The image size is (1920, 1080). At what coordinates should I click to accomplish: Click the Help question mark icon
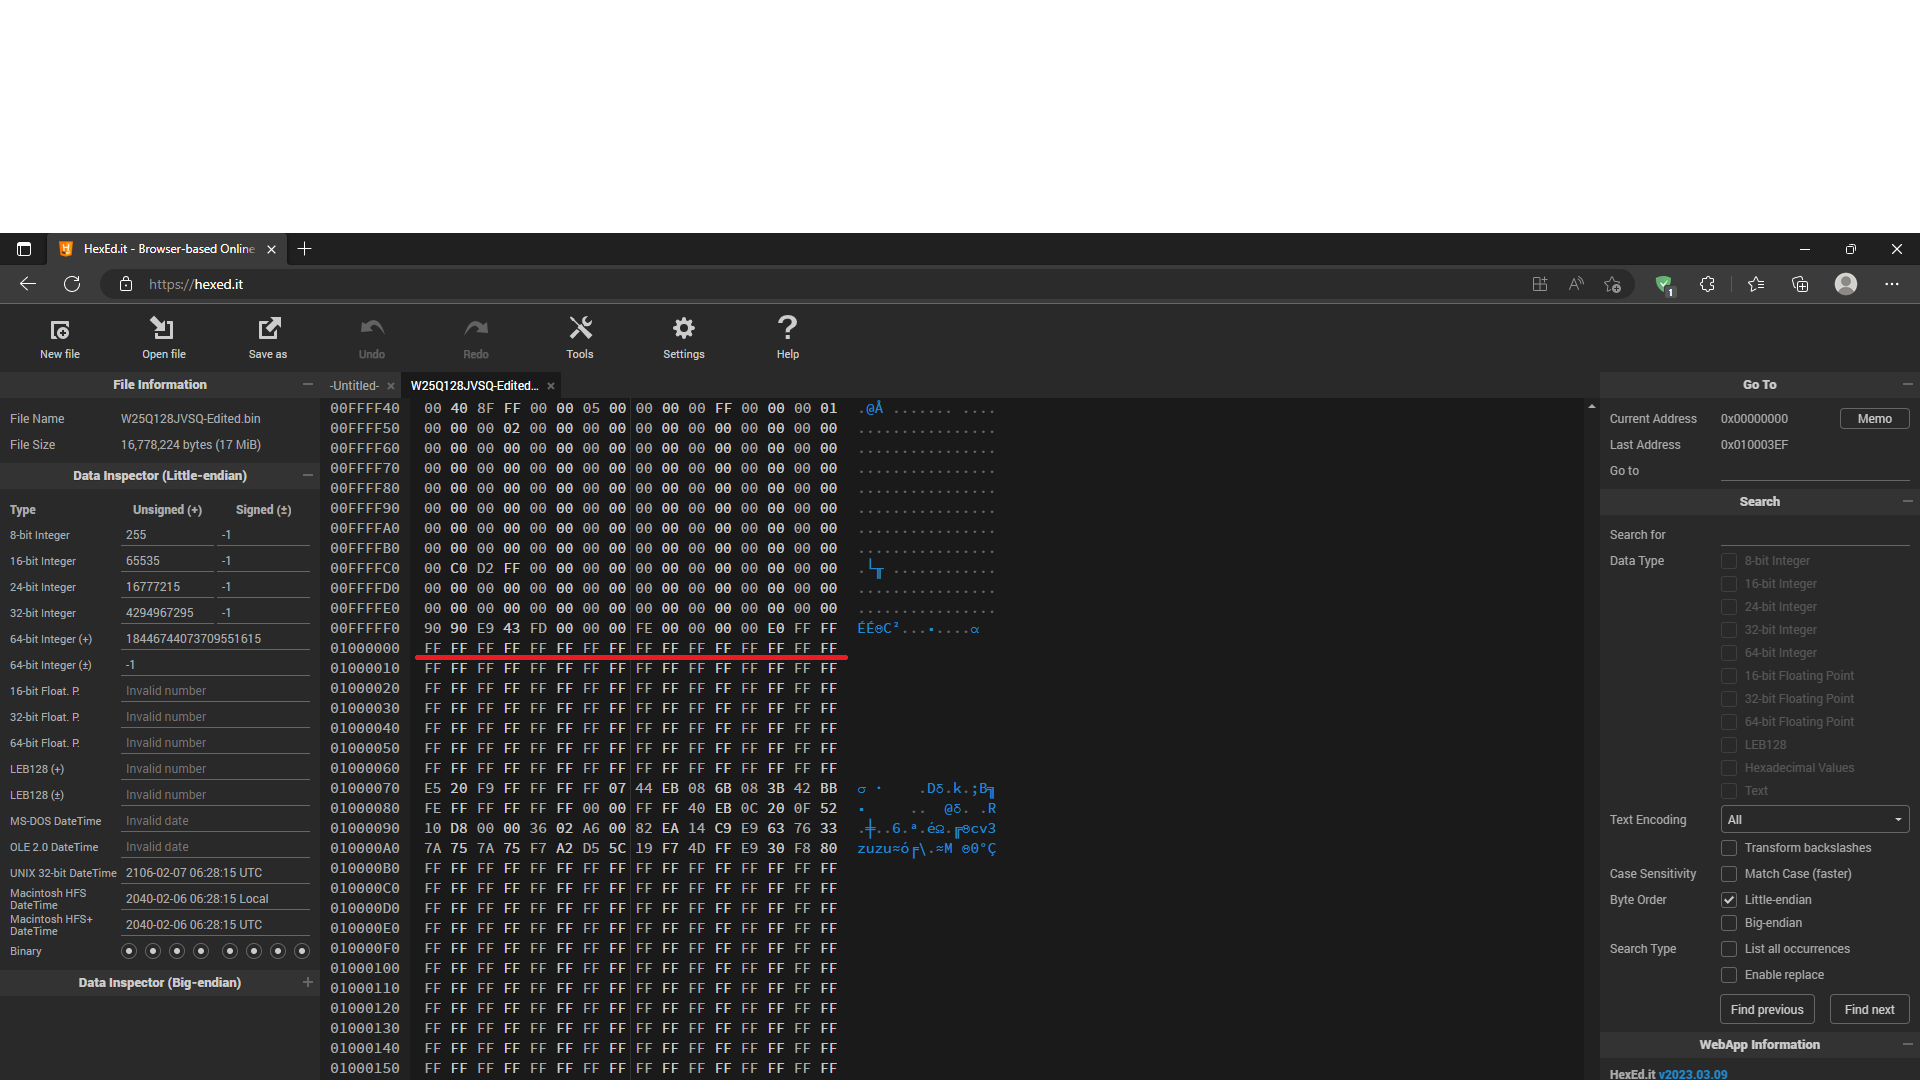(x=788, y=337)
